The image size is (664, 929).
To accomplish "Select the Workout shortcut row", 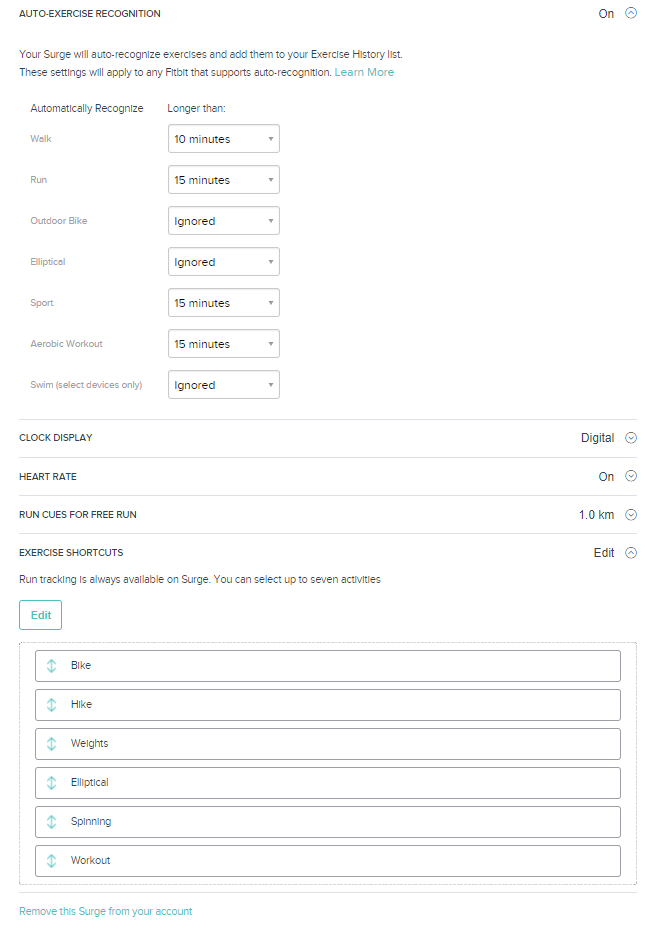I will [328, 861].
